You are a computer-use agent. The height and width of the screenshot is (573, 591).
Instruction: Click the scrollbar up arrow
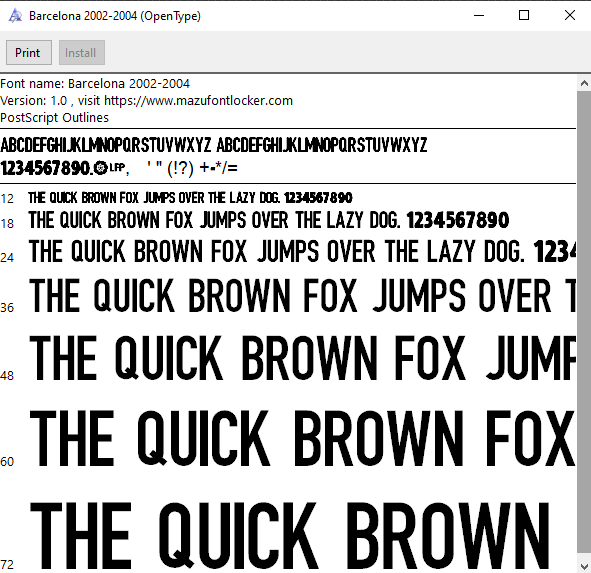[x=584, y=83]
